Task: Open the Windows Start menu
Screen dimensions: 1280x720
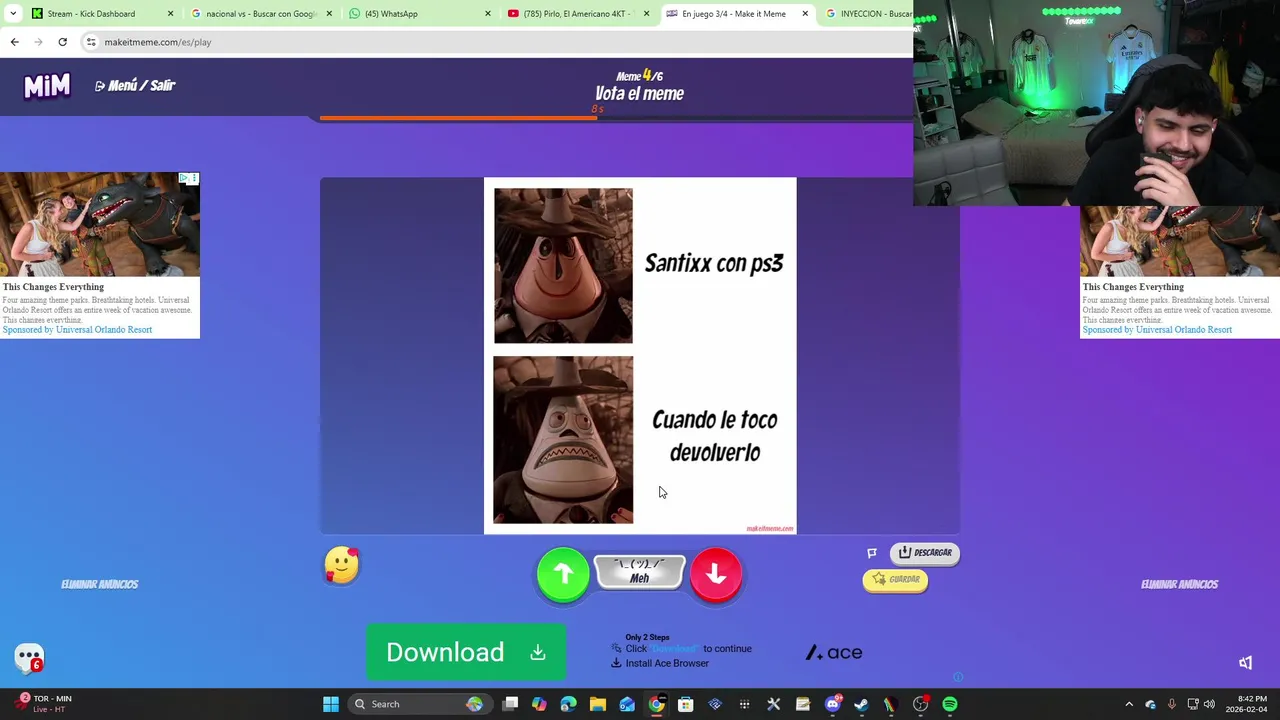Action: [331, 704]
